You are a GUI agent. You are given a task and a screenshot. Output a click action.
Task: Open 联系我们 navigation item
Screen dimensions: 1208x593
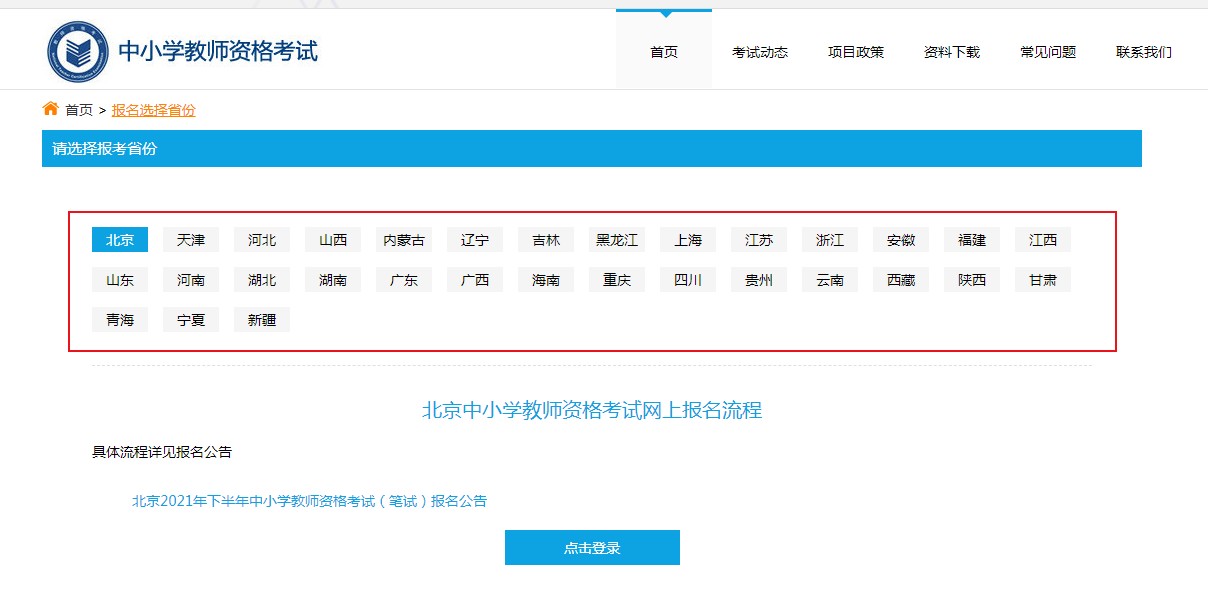pyautogui.click(x=1143, y=52)
